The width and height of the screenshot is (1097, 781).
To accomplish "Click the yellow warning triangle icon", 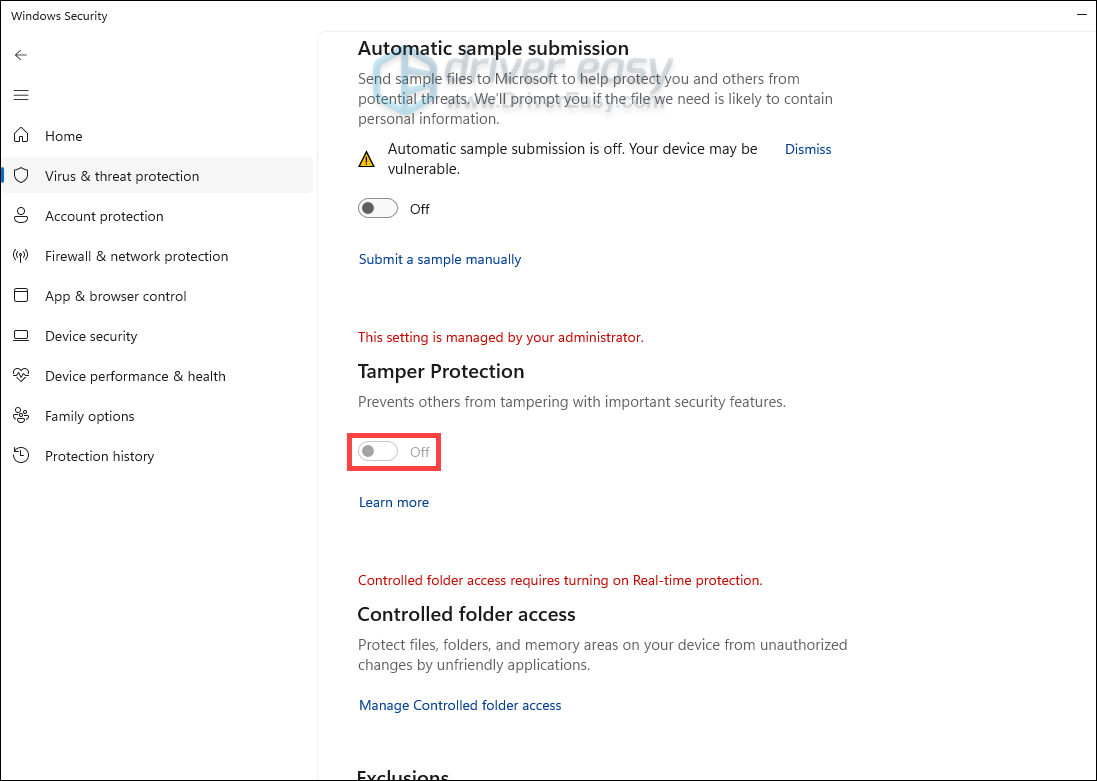I will click(367, 159).
